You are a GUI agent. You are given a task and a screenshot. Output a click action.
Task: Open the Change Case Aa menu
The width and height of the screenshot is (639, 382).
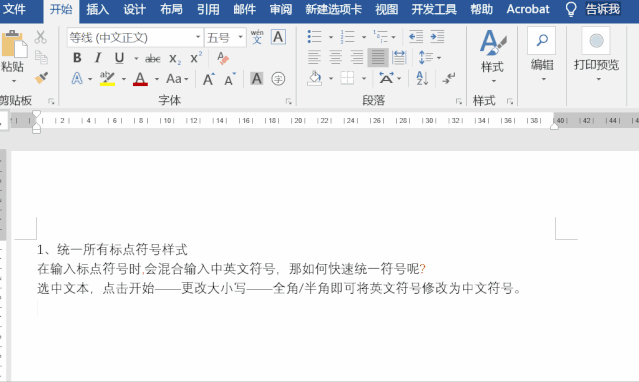177,78
